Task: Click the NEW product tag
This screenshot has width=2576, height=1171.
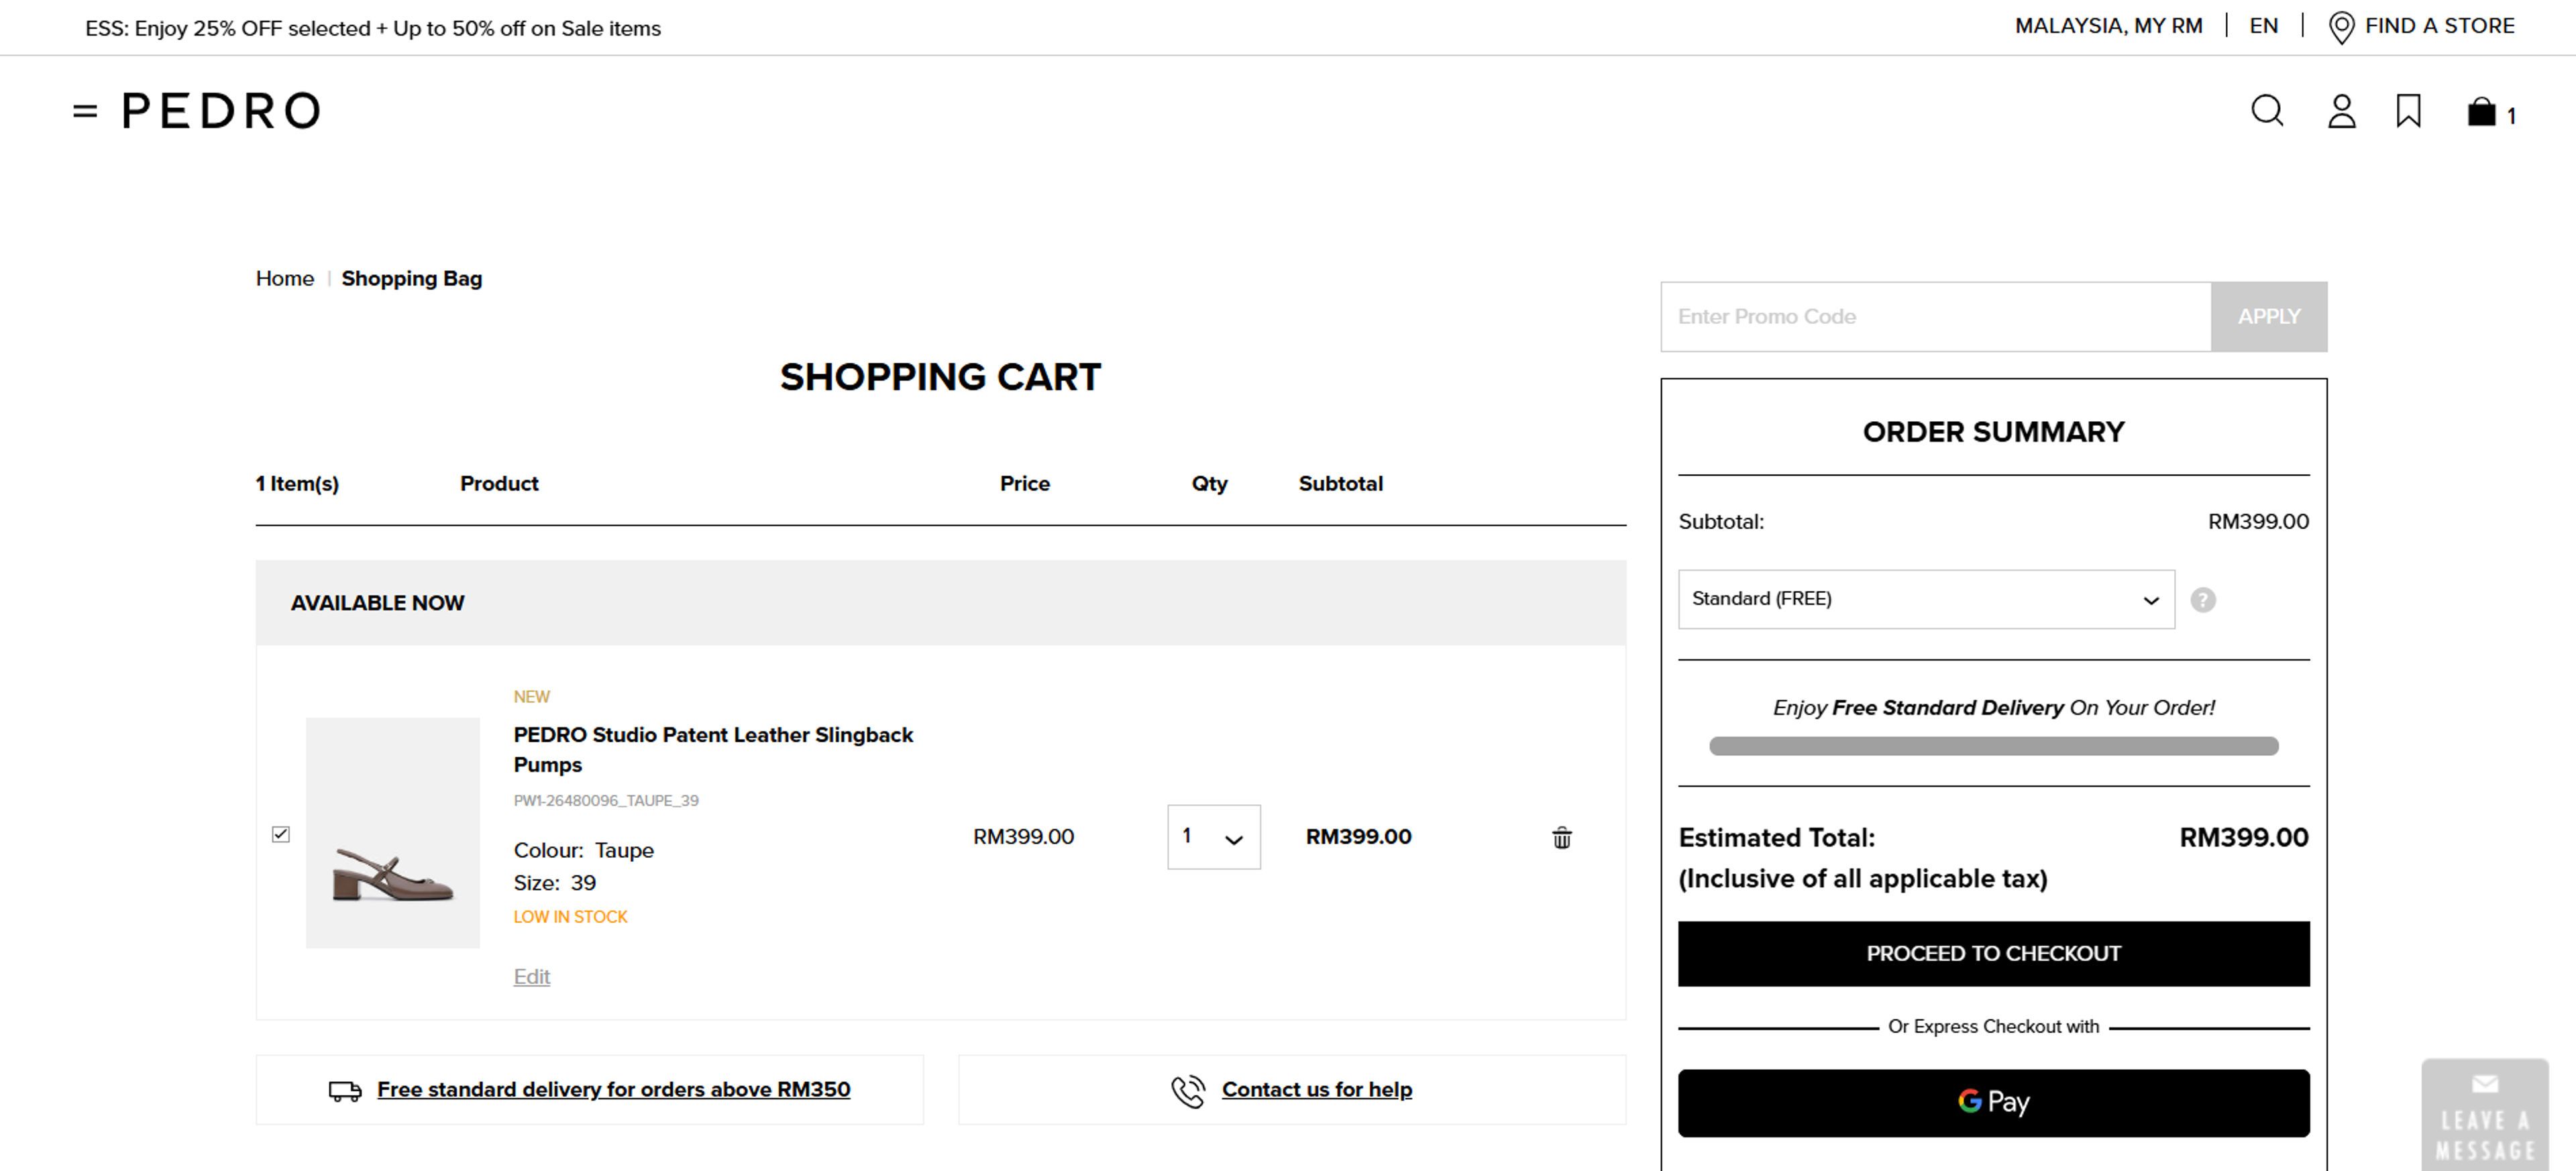Action: click(x=531, y=697)
